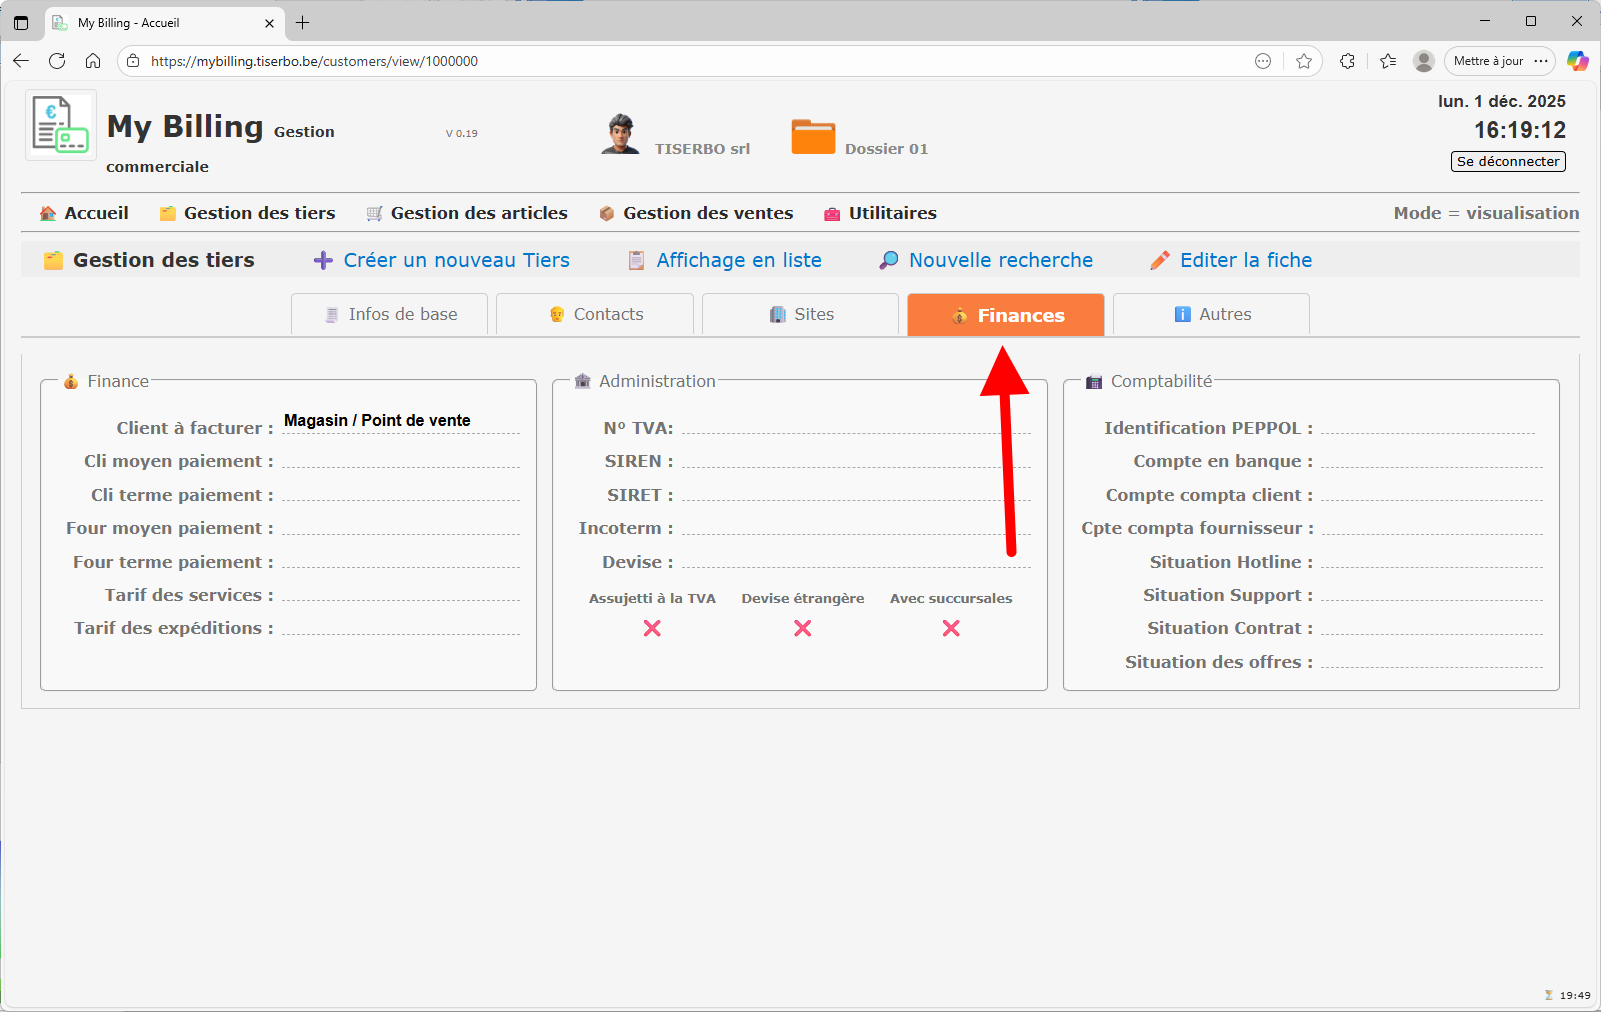Image resolution: width=1601 pixels, height=1012 pixels.
Task: Add page to favorites with the star icon
Action: [x=1304, y=61]
